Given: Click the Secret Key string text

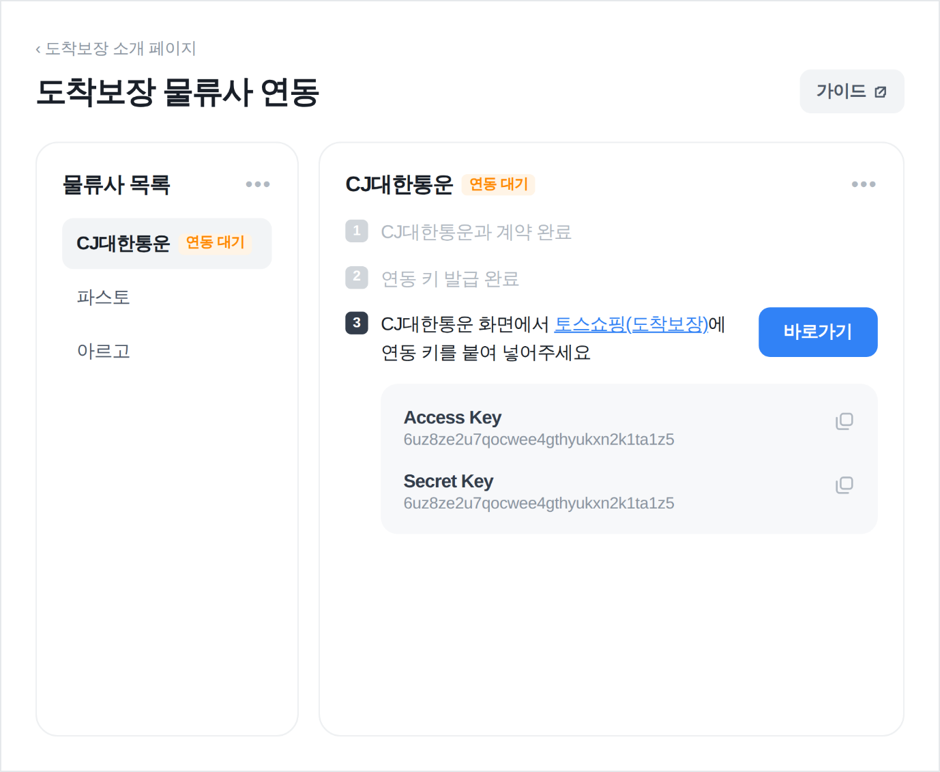Looking at the screenshot, I should [539, 503].
